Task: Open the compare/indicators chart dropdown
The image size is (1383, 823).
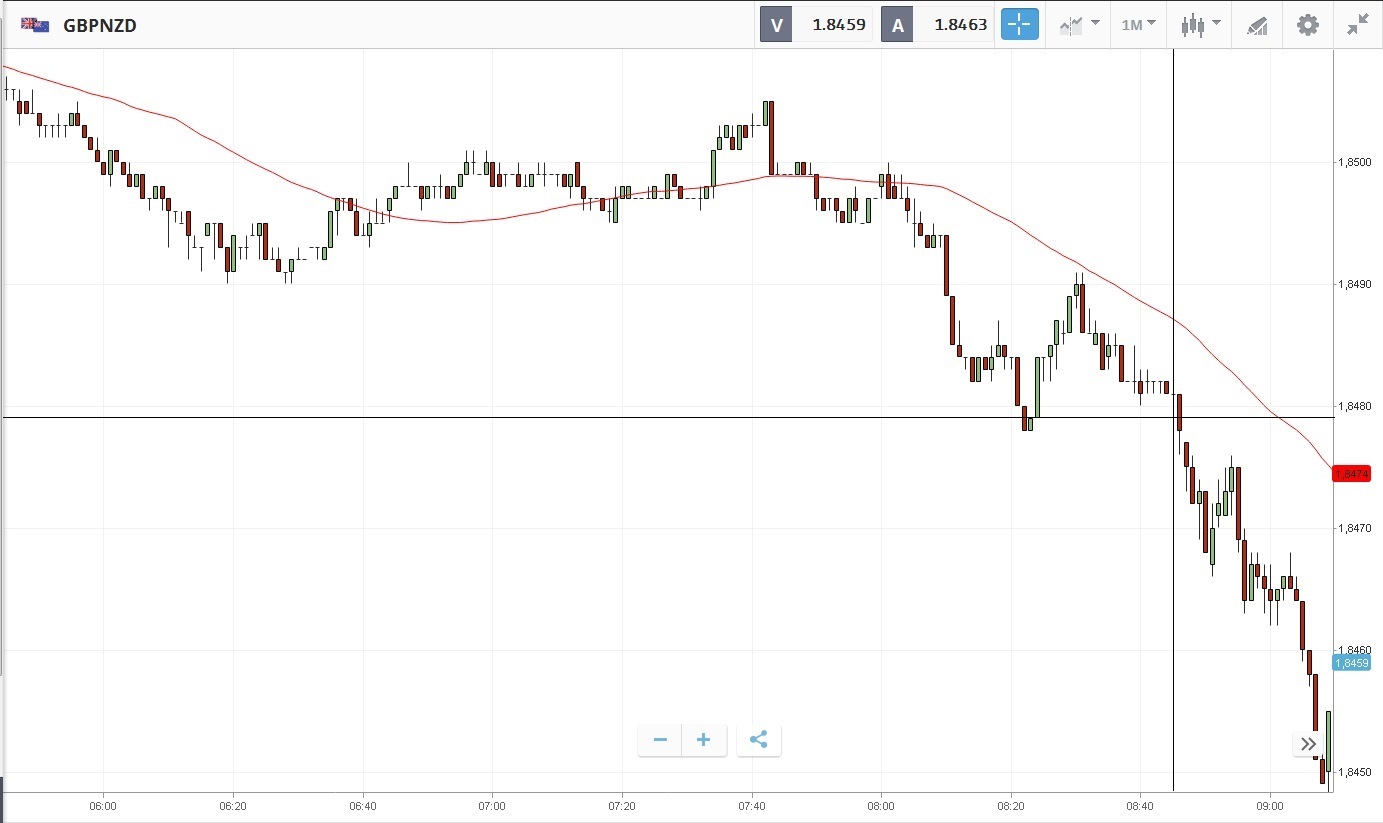Action: [1080, 25]
